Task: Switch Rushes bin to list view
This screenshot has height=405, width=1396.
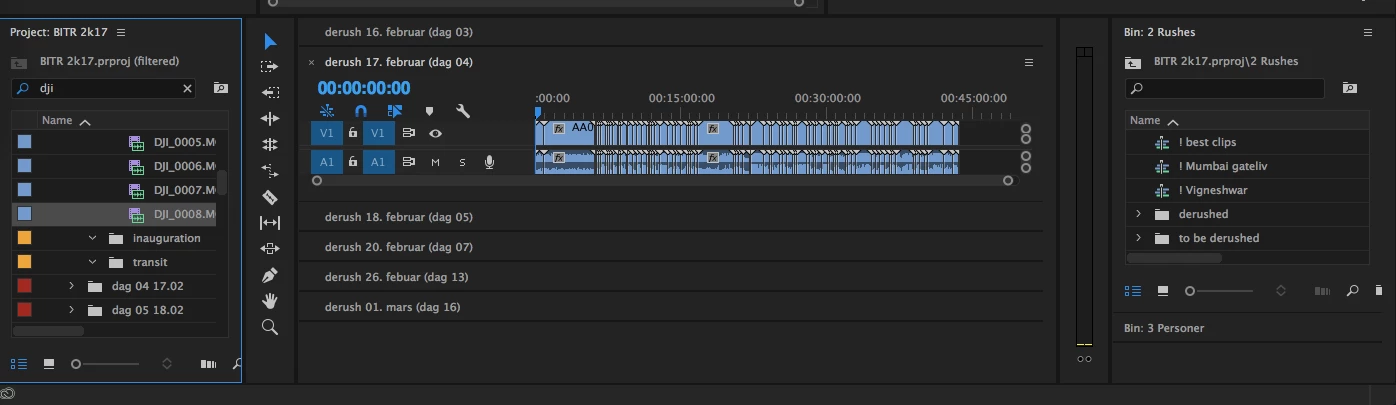Action: (1133, 291)
